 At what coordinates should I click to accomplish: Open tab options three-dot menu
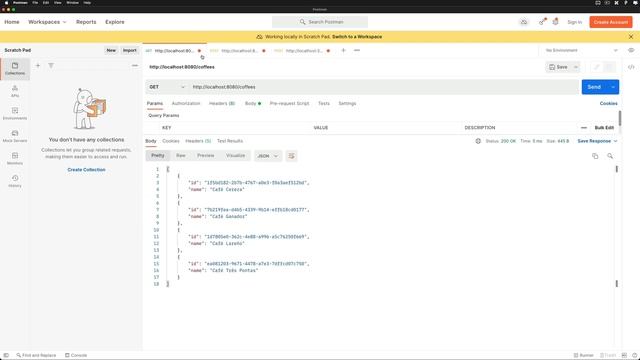click(x=357, y=50)
